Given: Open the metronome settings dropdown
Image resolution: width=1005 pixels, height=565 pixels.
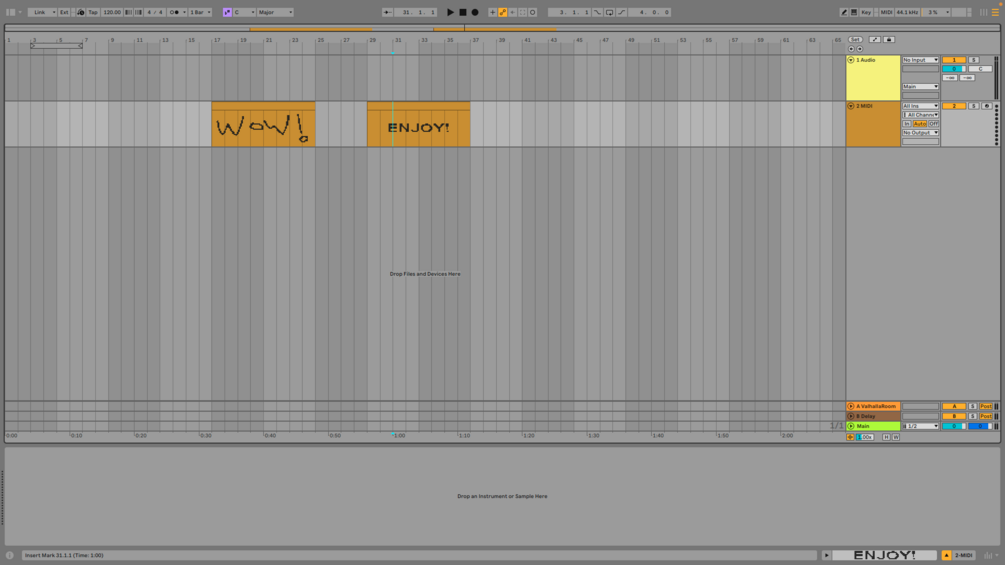Looking at the screenshot, I should coord(184,12).
